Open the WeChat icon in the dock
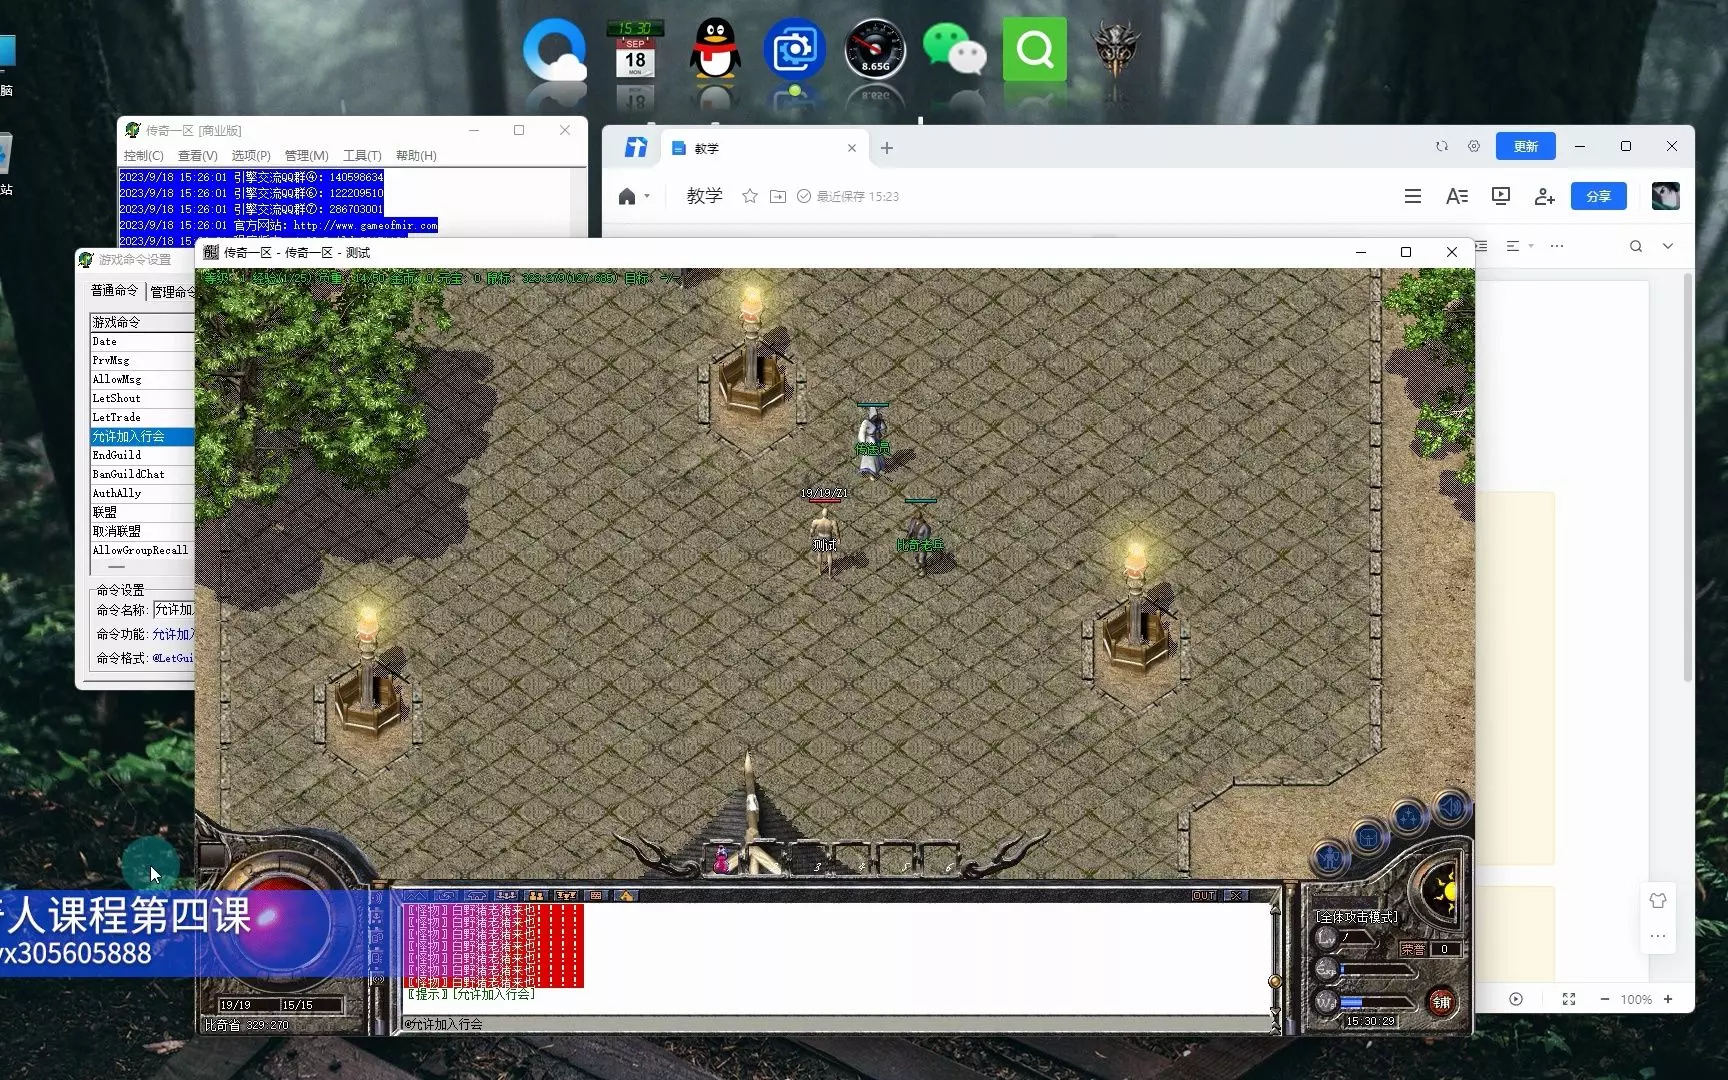Image resolution: width=1728 pixels, height=1080 pixels. [954, 49]
